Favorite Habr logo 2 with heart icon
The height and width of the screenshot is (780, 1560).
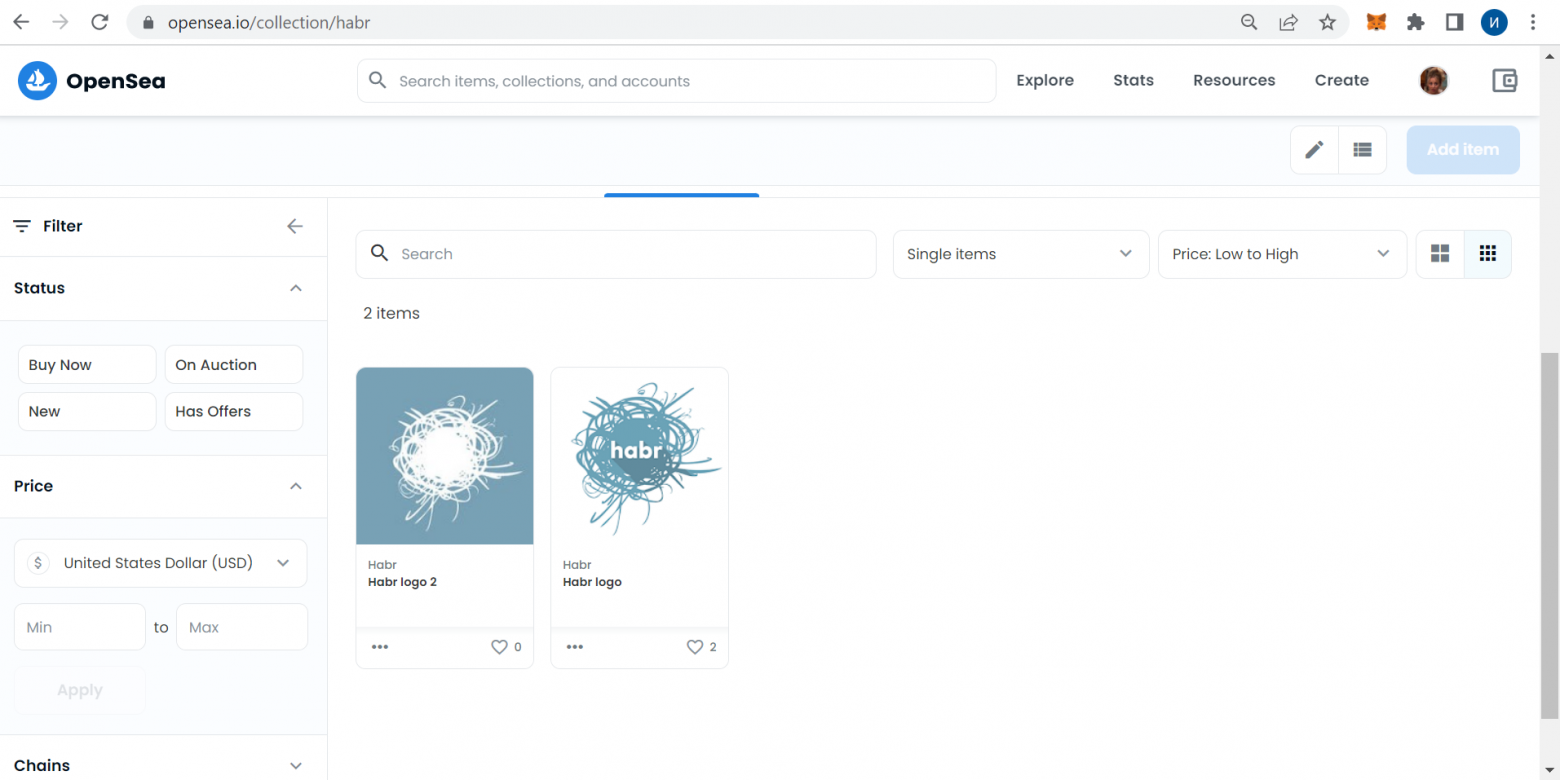tap(499, 647)
